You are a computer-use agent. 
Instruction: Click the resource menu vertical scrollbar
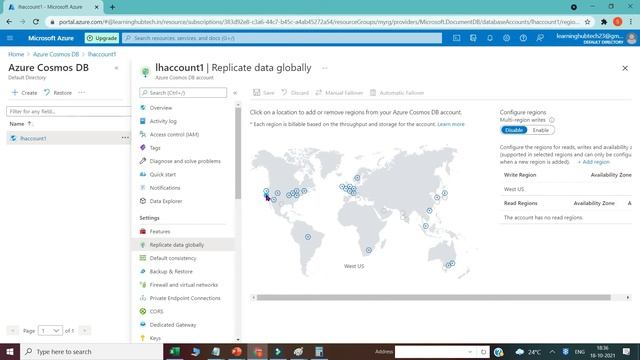[x=238, y=153]
